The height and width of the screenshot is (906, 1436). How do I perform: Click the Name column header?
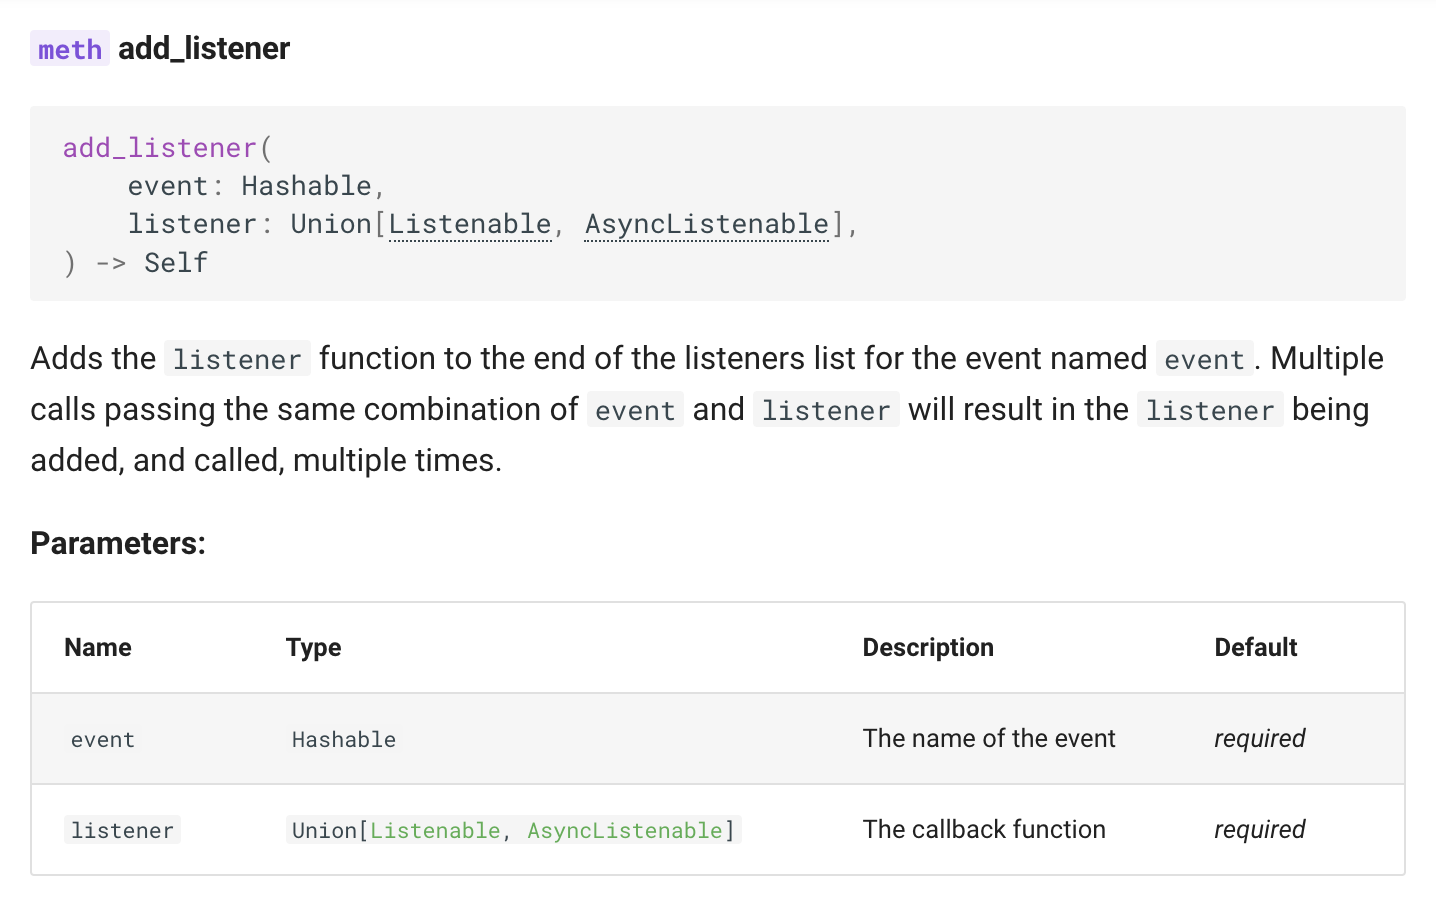[98, 648]
